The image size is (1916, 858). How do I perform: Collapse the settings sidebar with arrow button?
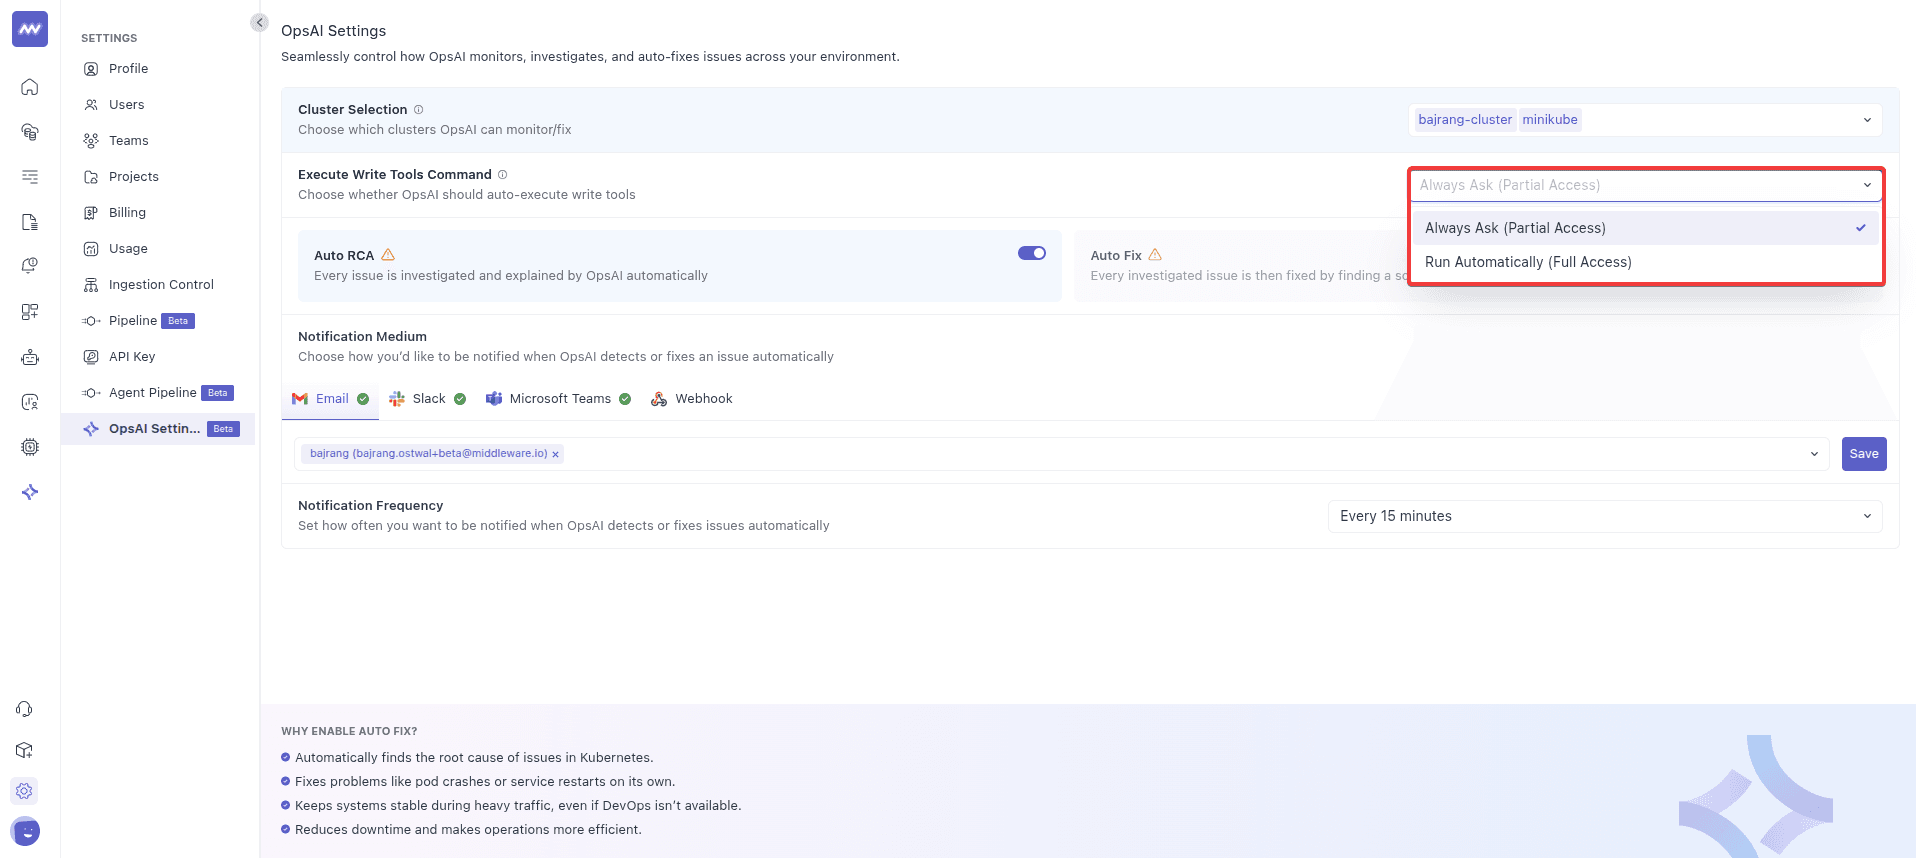[x=259, y=23]
